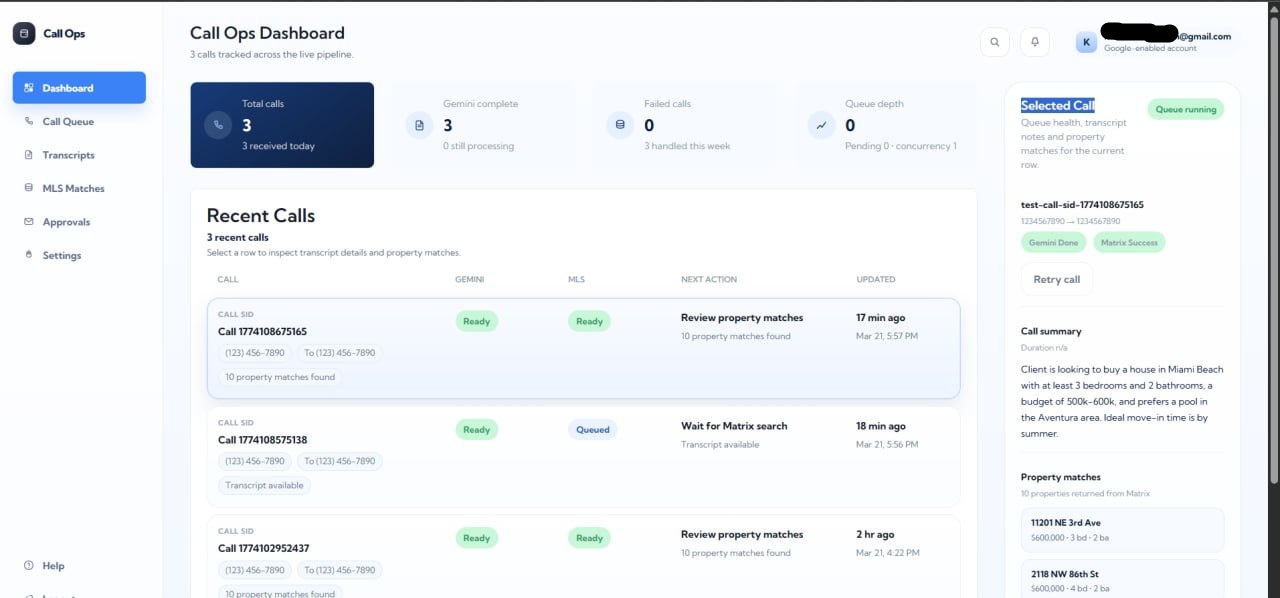
Task: Click the Failed calls database icon
Action: (x=620, y=125)
